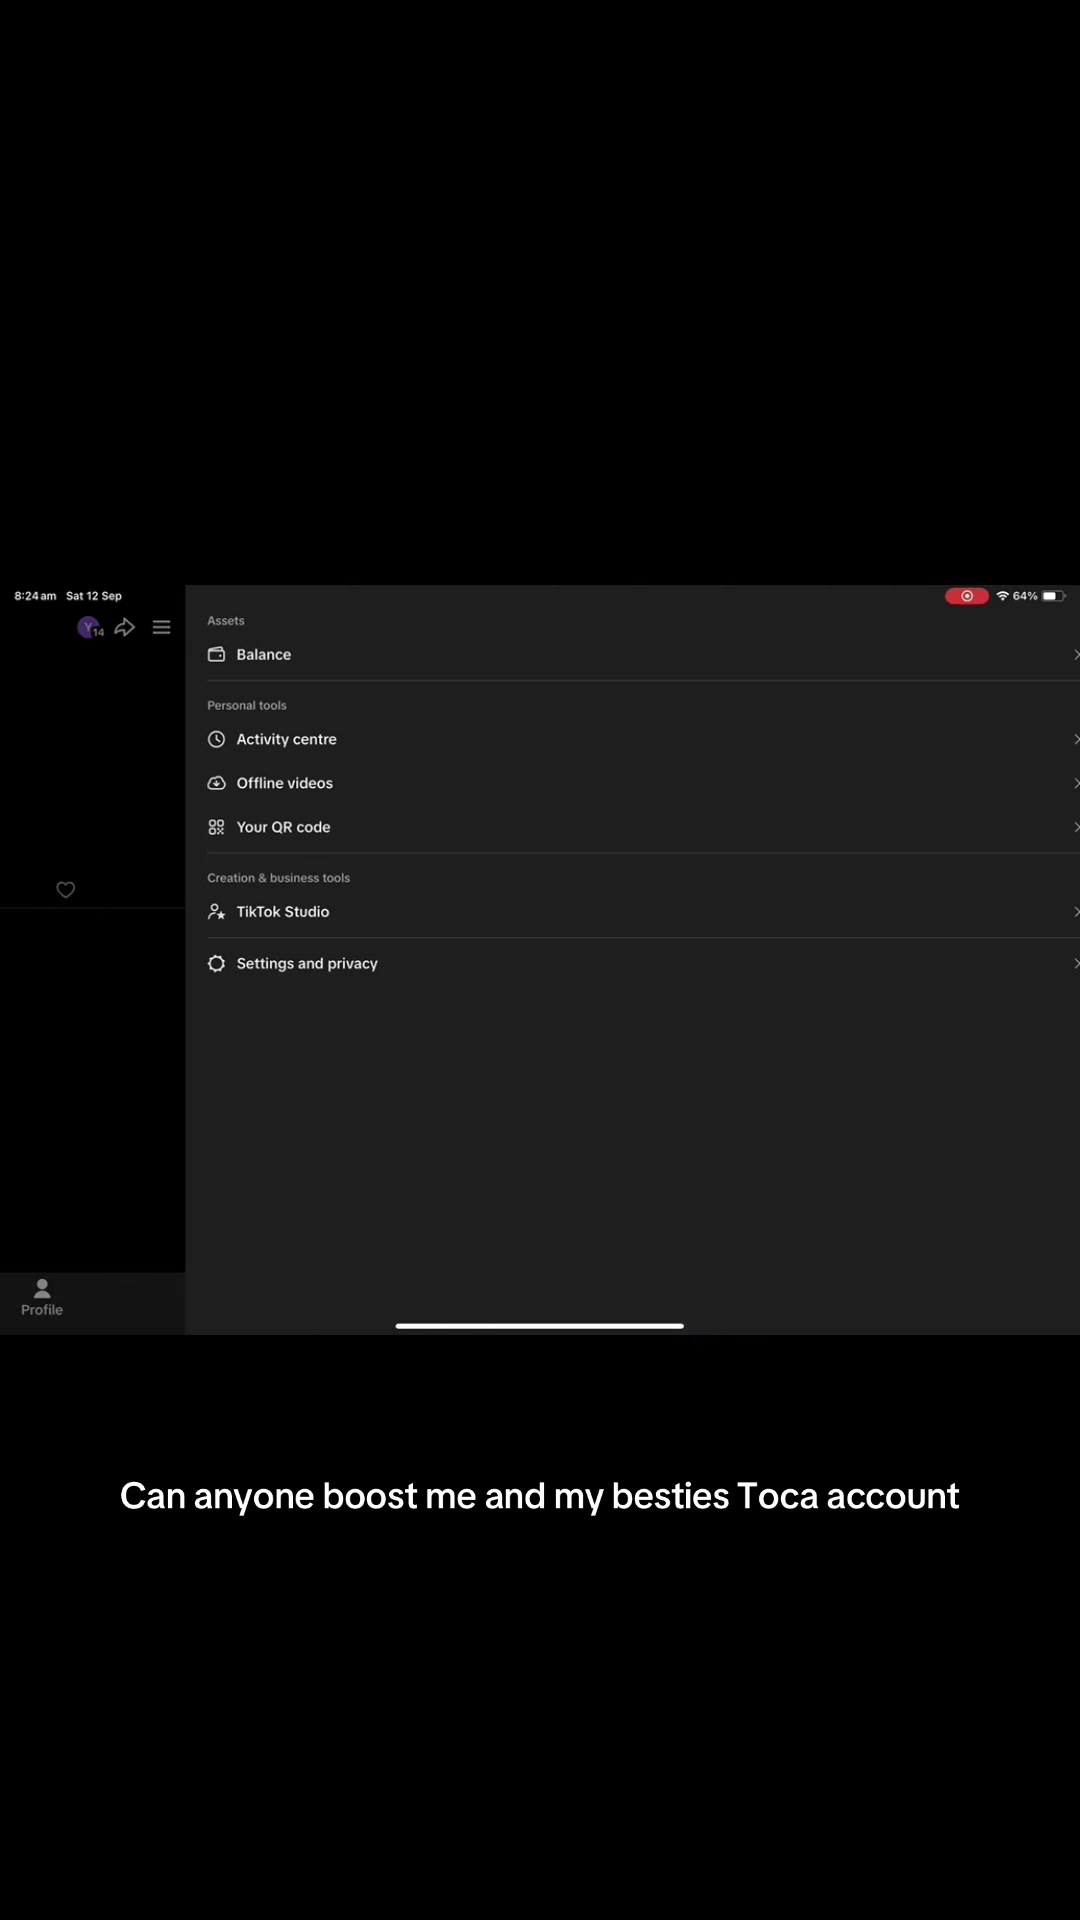Tap the battery status icon
1080x1920 pixels.
click(1054, 596)
